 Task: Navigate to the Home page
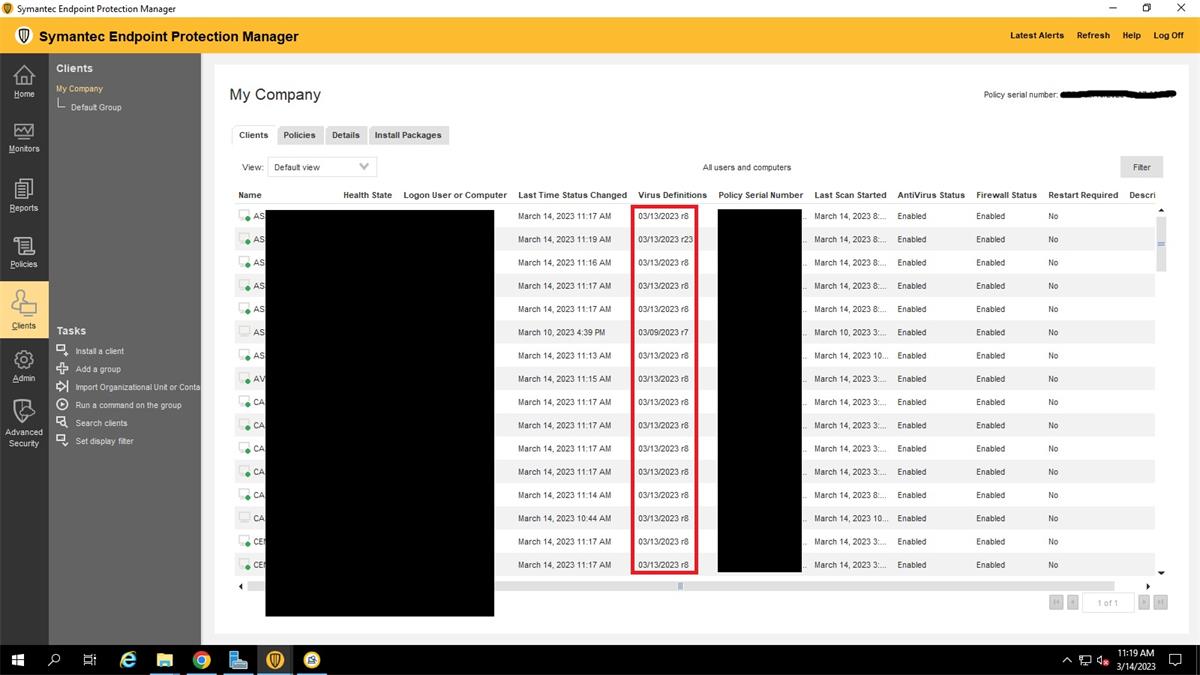coord(24,80)
